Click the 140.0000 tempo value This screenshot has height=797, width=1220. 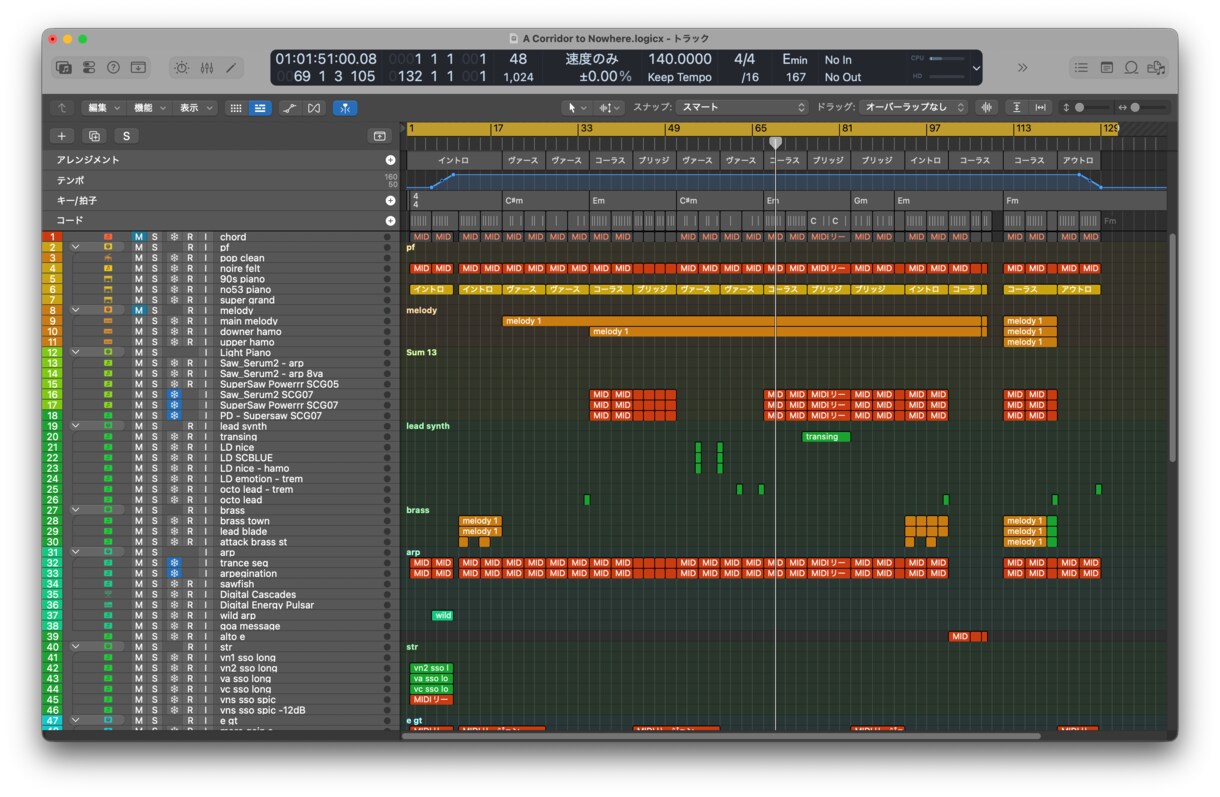680,60
